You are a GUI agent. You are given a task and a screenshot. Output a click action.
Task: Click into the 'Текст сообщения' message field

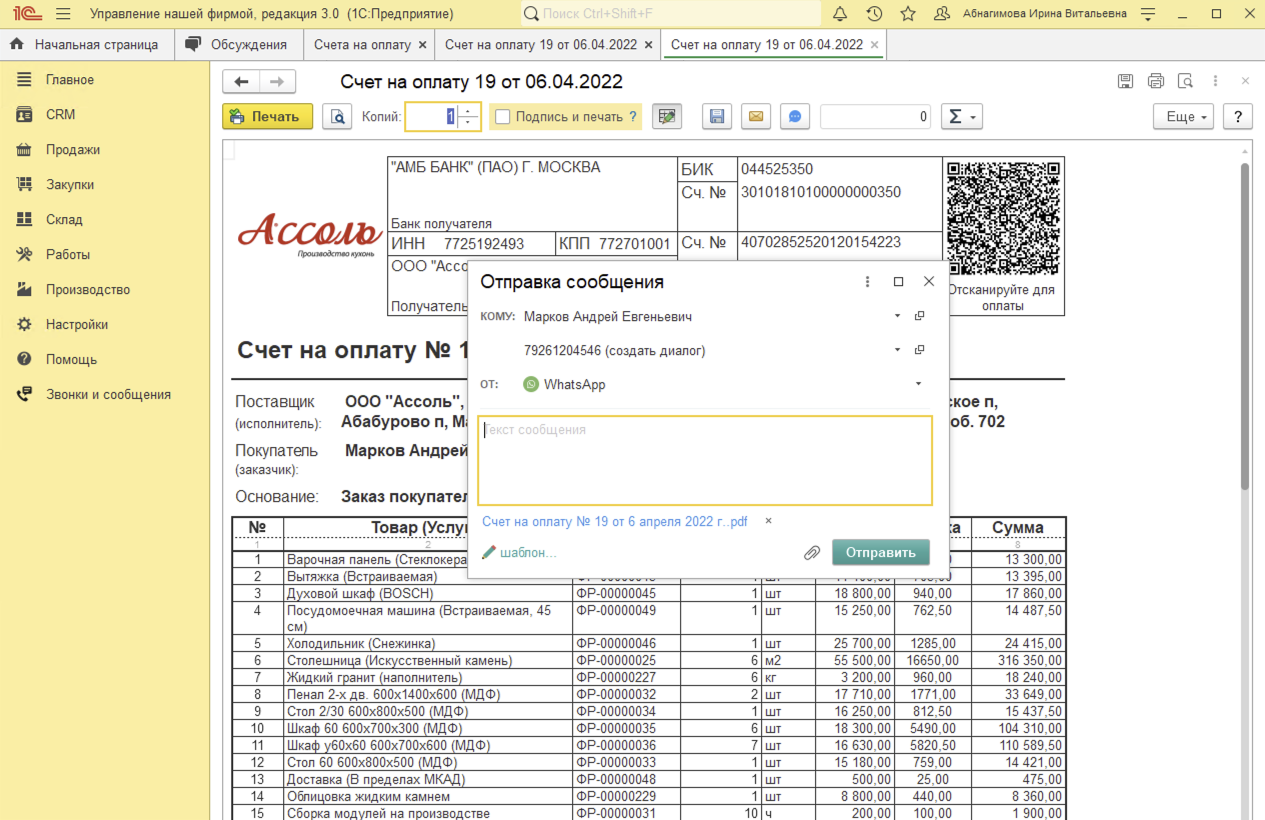[704, 461]
